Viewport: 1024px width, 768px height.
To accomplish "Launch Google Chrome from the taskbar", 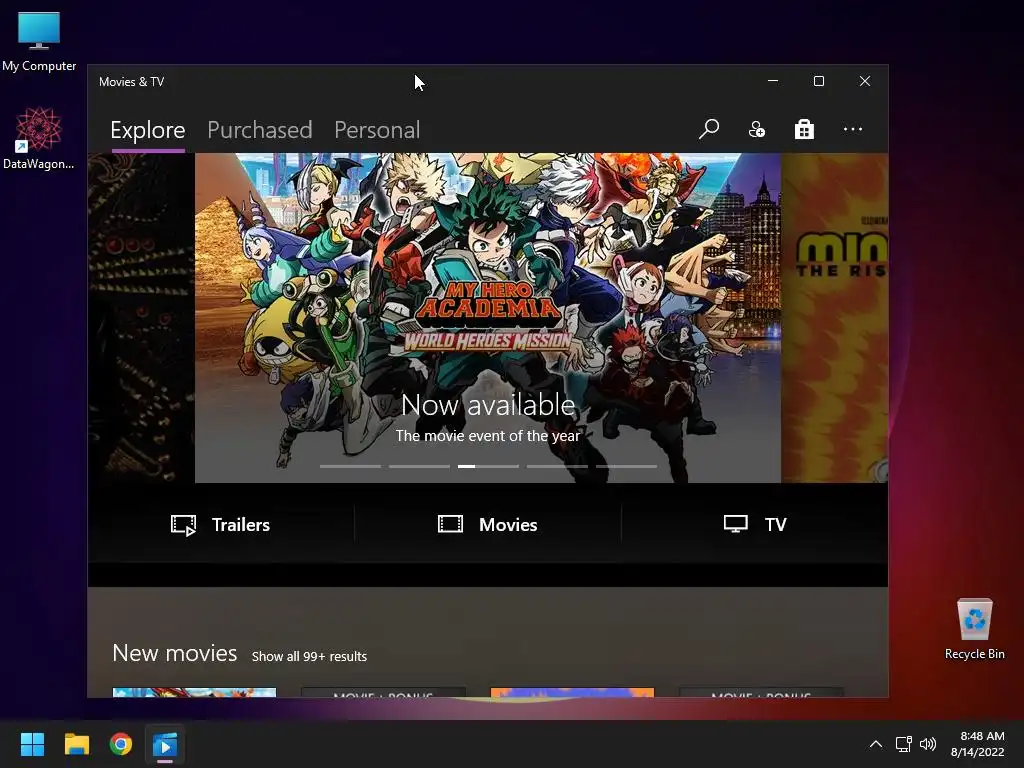I will coord(121,744).
